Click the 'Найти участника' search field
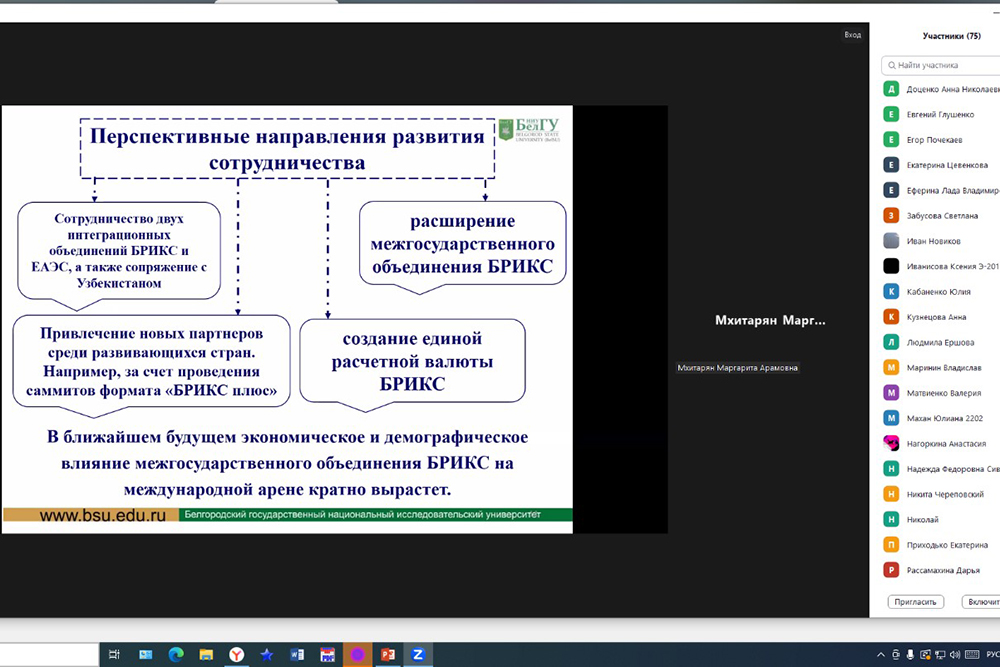 click(x=945, y=65)
